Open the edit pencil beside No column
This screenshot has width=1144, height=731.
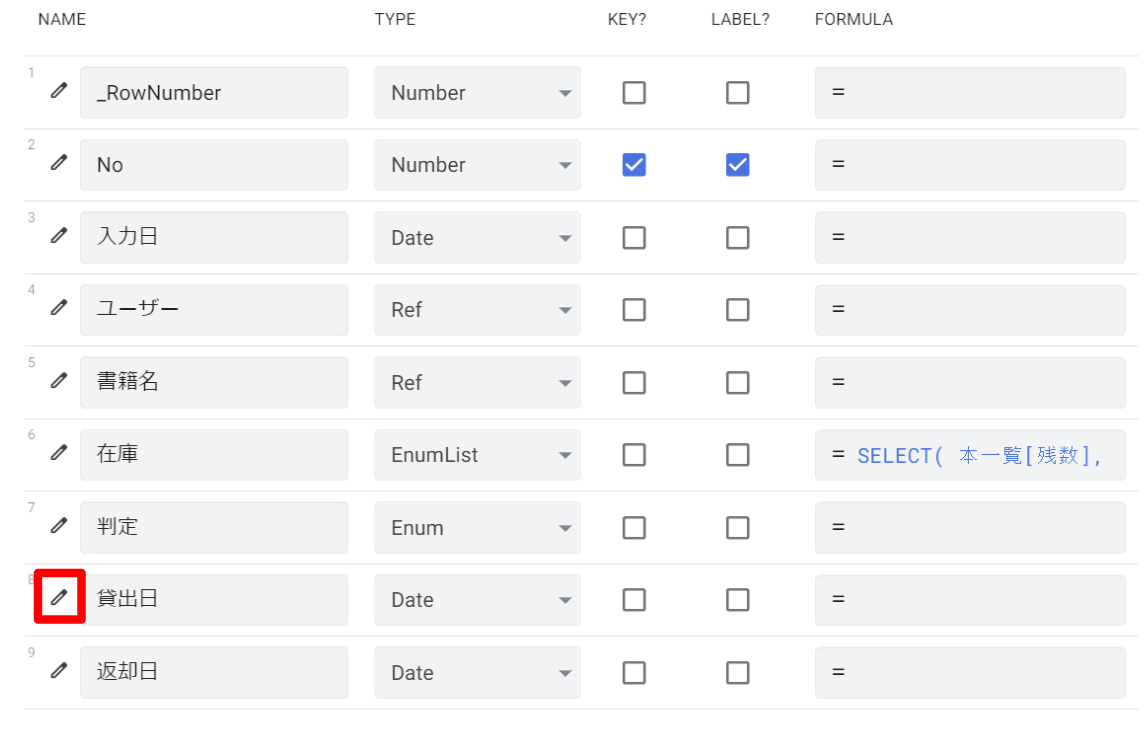(x=59, y=163)
